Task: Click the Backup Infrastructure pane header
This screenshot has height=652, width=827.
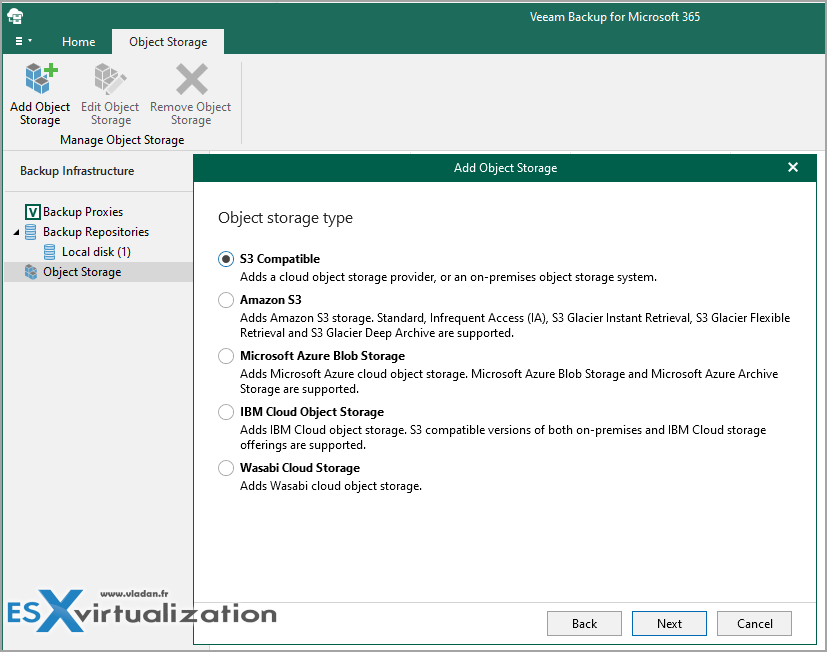Action: click(x=77, y=171)
